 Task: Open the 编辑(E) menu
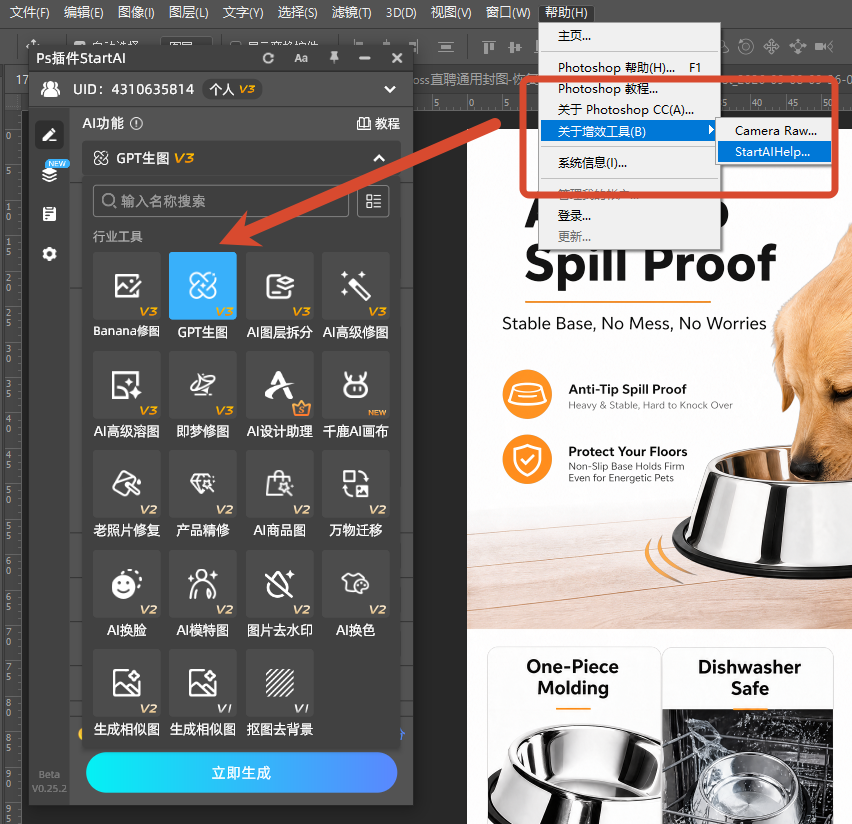point(84,12)
